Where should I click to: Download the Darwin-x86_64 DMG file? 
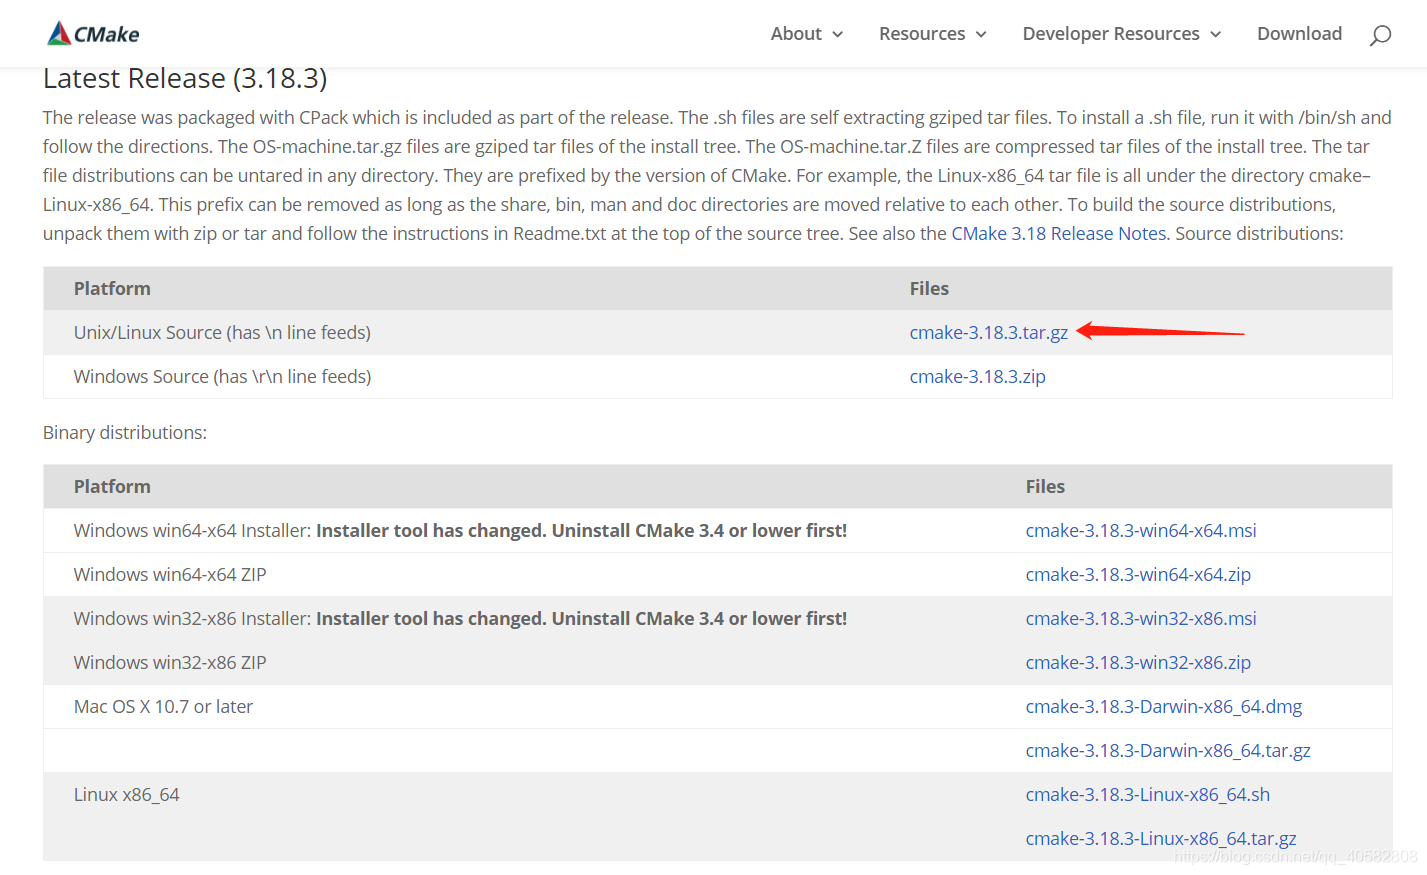(1163, 706)
